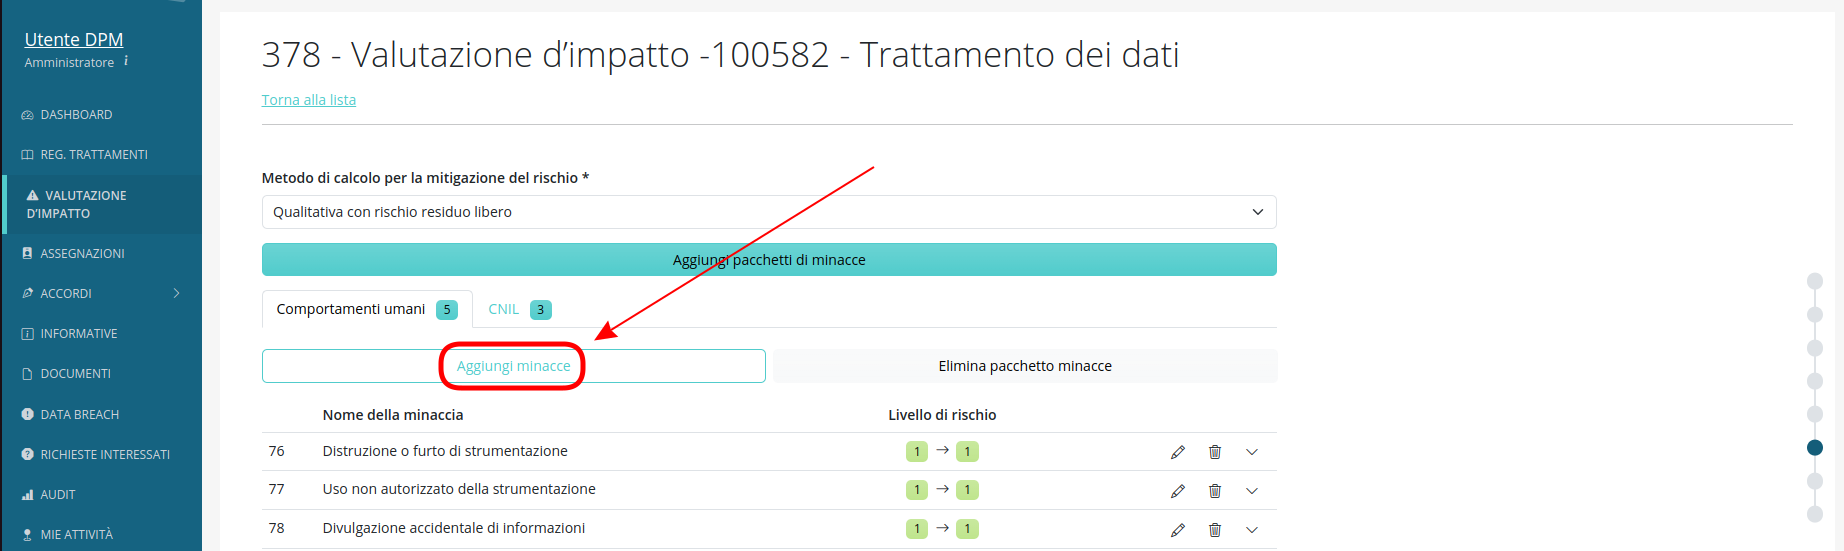Viewport: 1844px width, 551px height.
Task: Click the Nome della minaccia column header
Action: tap(393, 415)
